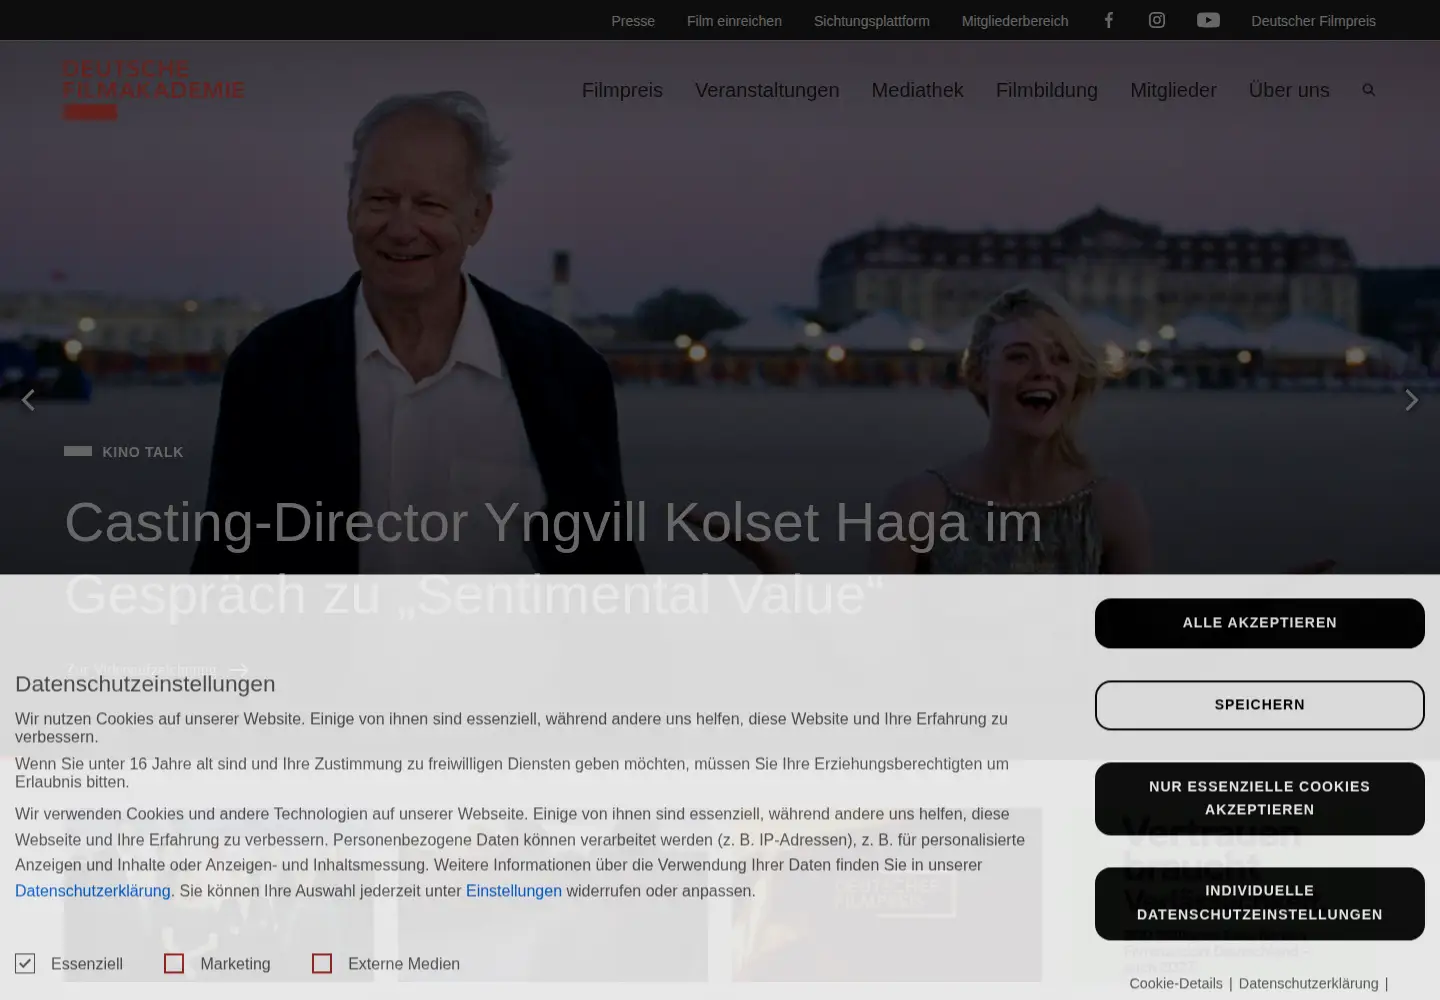Open the Filmpreis menu
Screen dimensions: 1440x1000
click(x=622, y=90)
